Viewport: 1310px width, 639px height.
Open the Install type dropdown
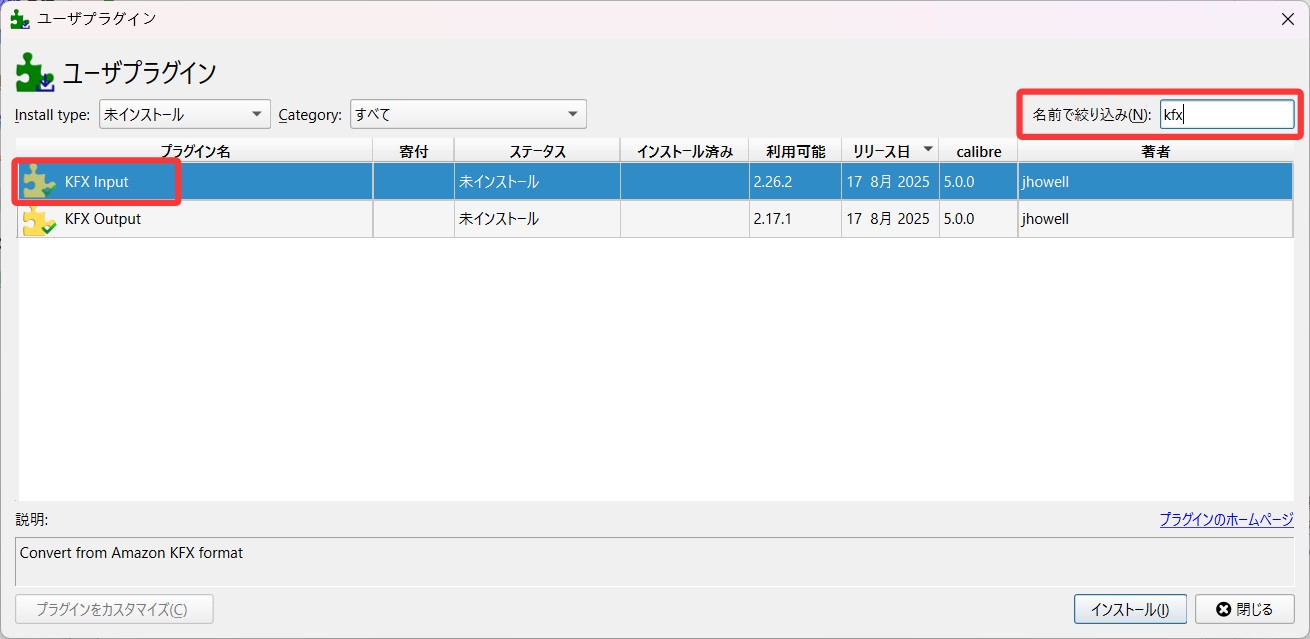[184, 114]
